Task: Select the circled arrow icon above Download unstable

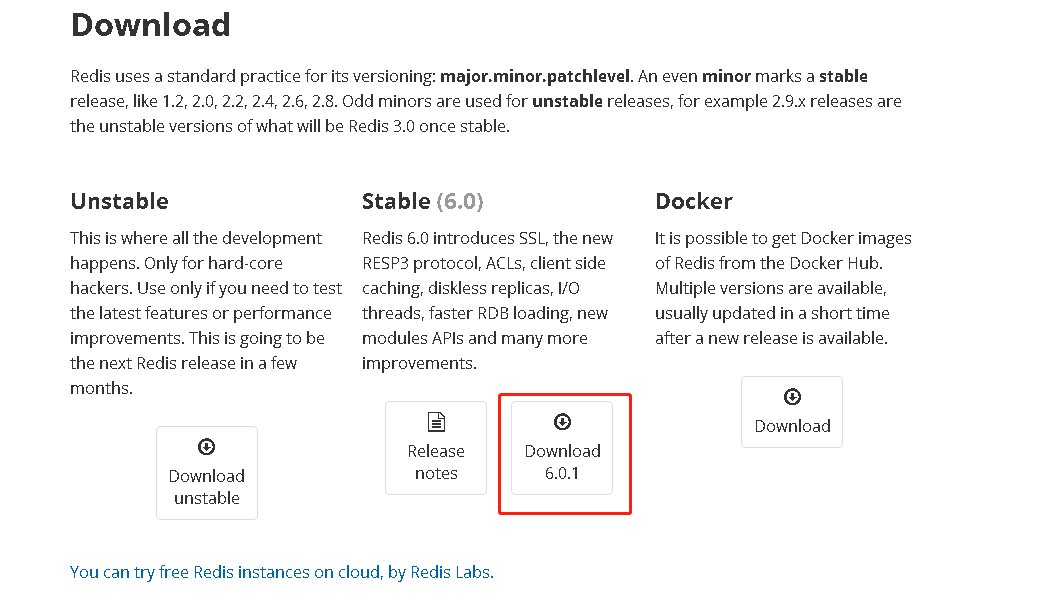Action: point(206,446)
